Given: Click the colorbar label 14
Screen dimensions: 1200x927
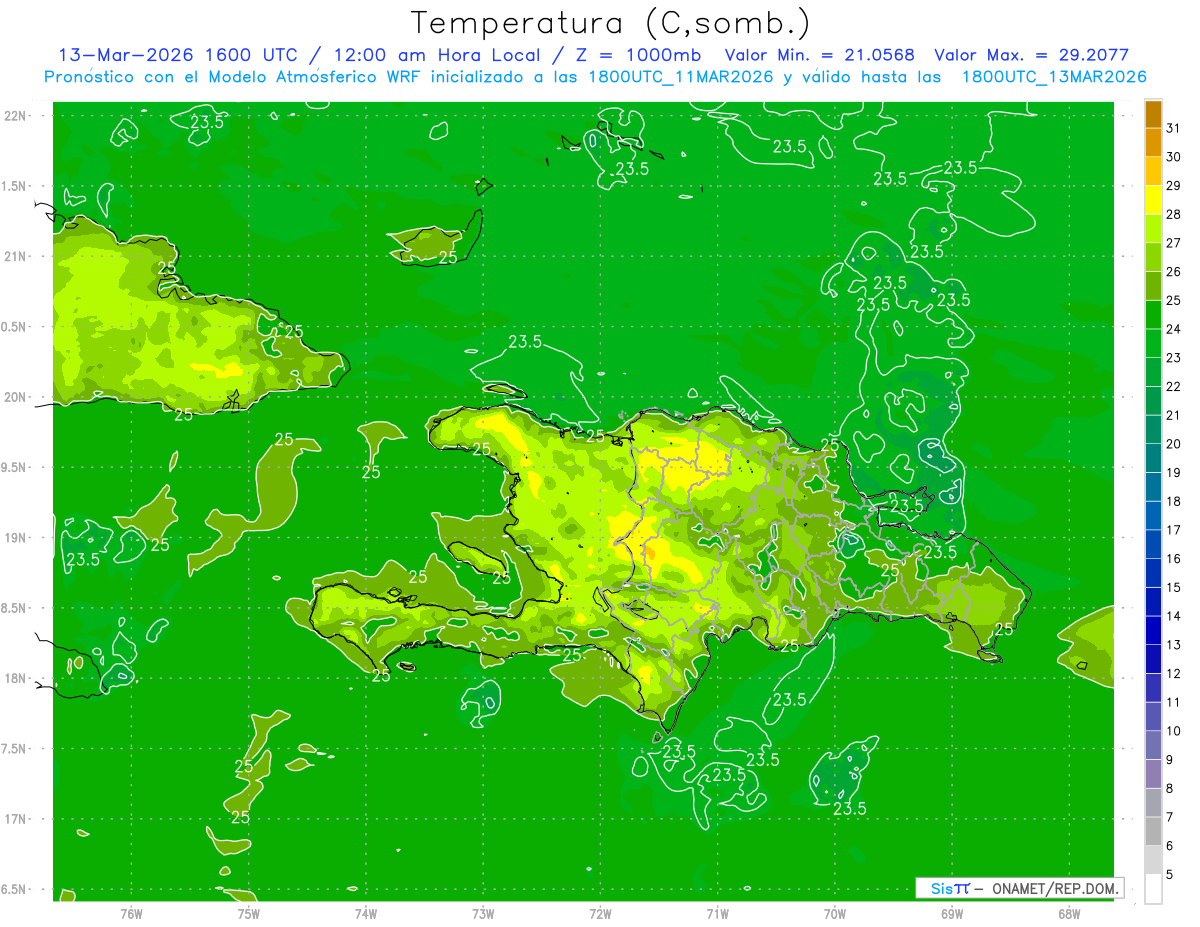Looking at the screenshot, I should tap(1174, 616).
